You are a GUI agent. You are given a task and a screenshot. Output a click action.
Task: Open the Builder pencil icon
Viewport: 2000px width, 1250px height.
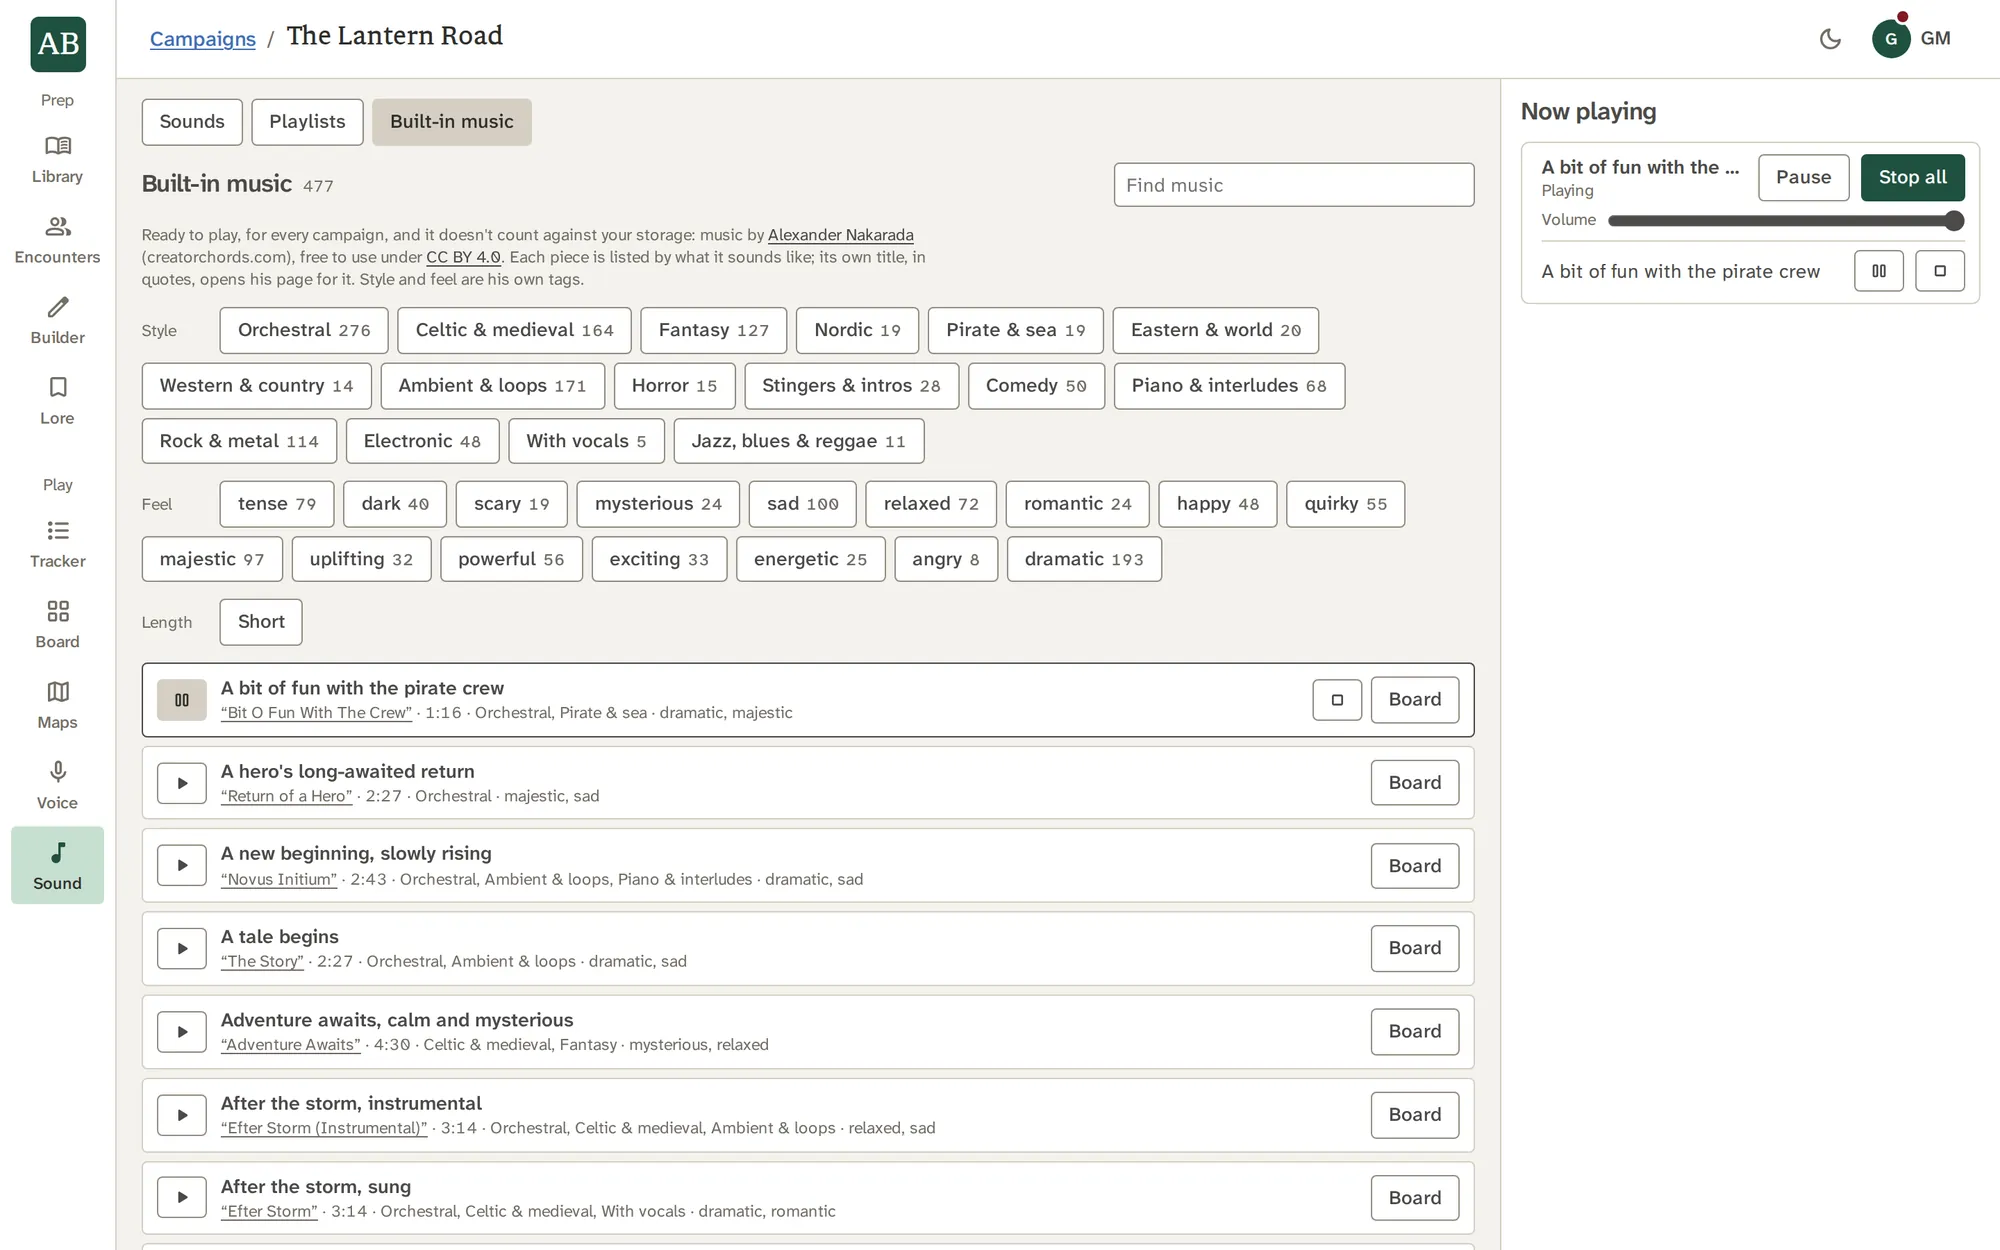click(57, 321)
